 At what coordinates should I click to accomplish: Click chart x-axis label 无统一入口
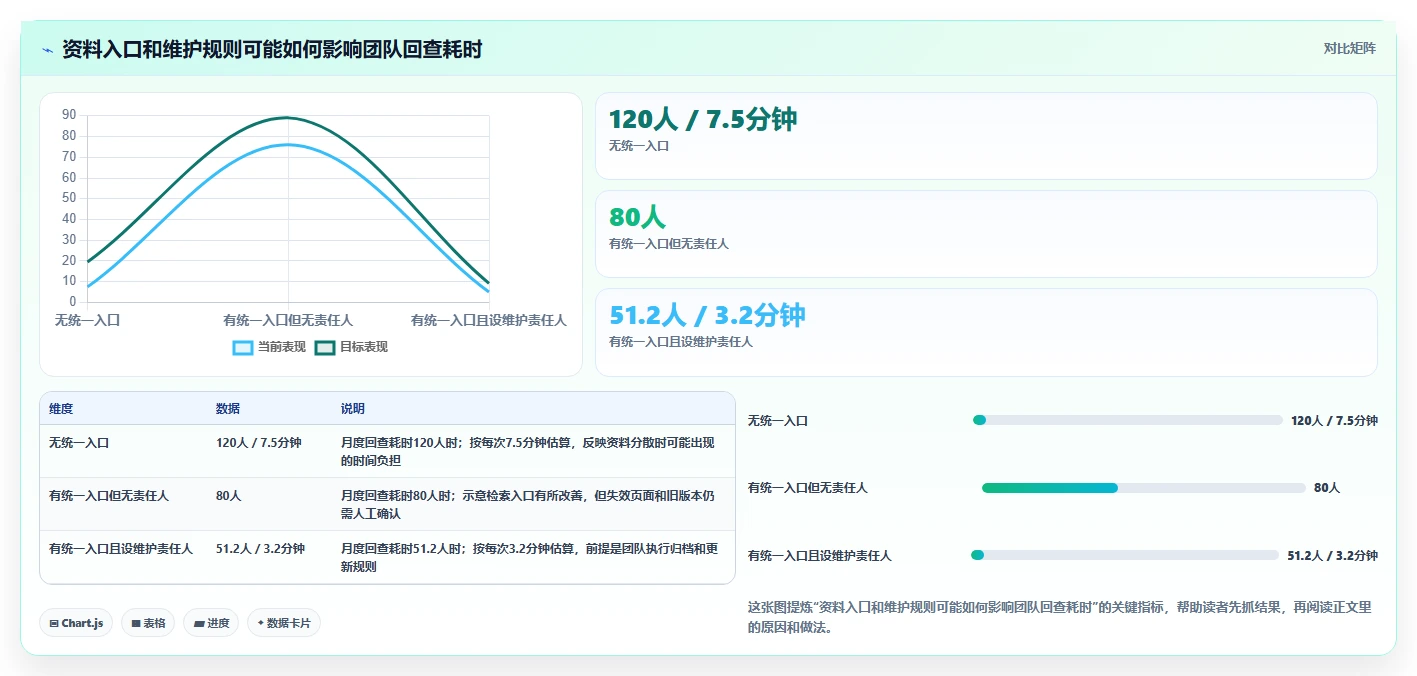87,320
